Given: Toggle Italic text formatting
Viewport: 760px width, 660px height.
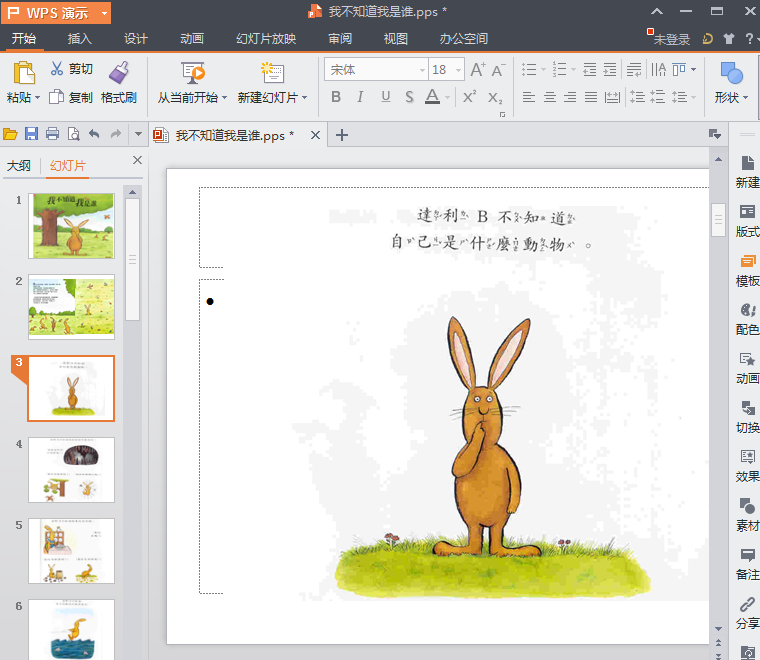Looking at the screenshot, I should pyautogui.click(x=360, y=97).
